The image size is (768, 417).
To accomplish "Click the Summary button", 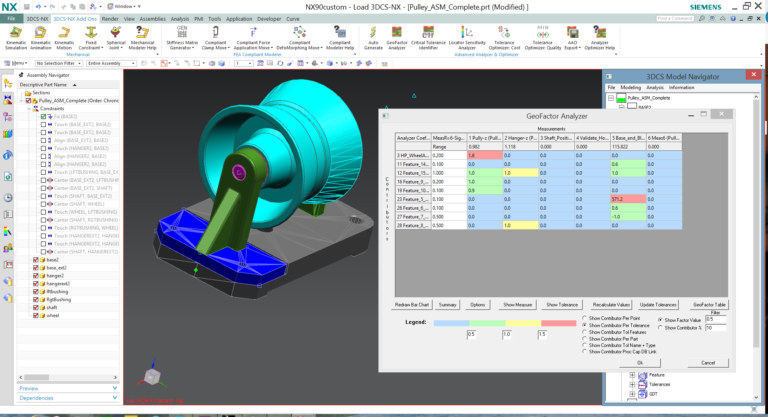I will (448, 305).
